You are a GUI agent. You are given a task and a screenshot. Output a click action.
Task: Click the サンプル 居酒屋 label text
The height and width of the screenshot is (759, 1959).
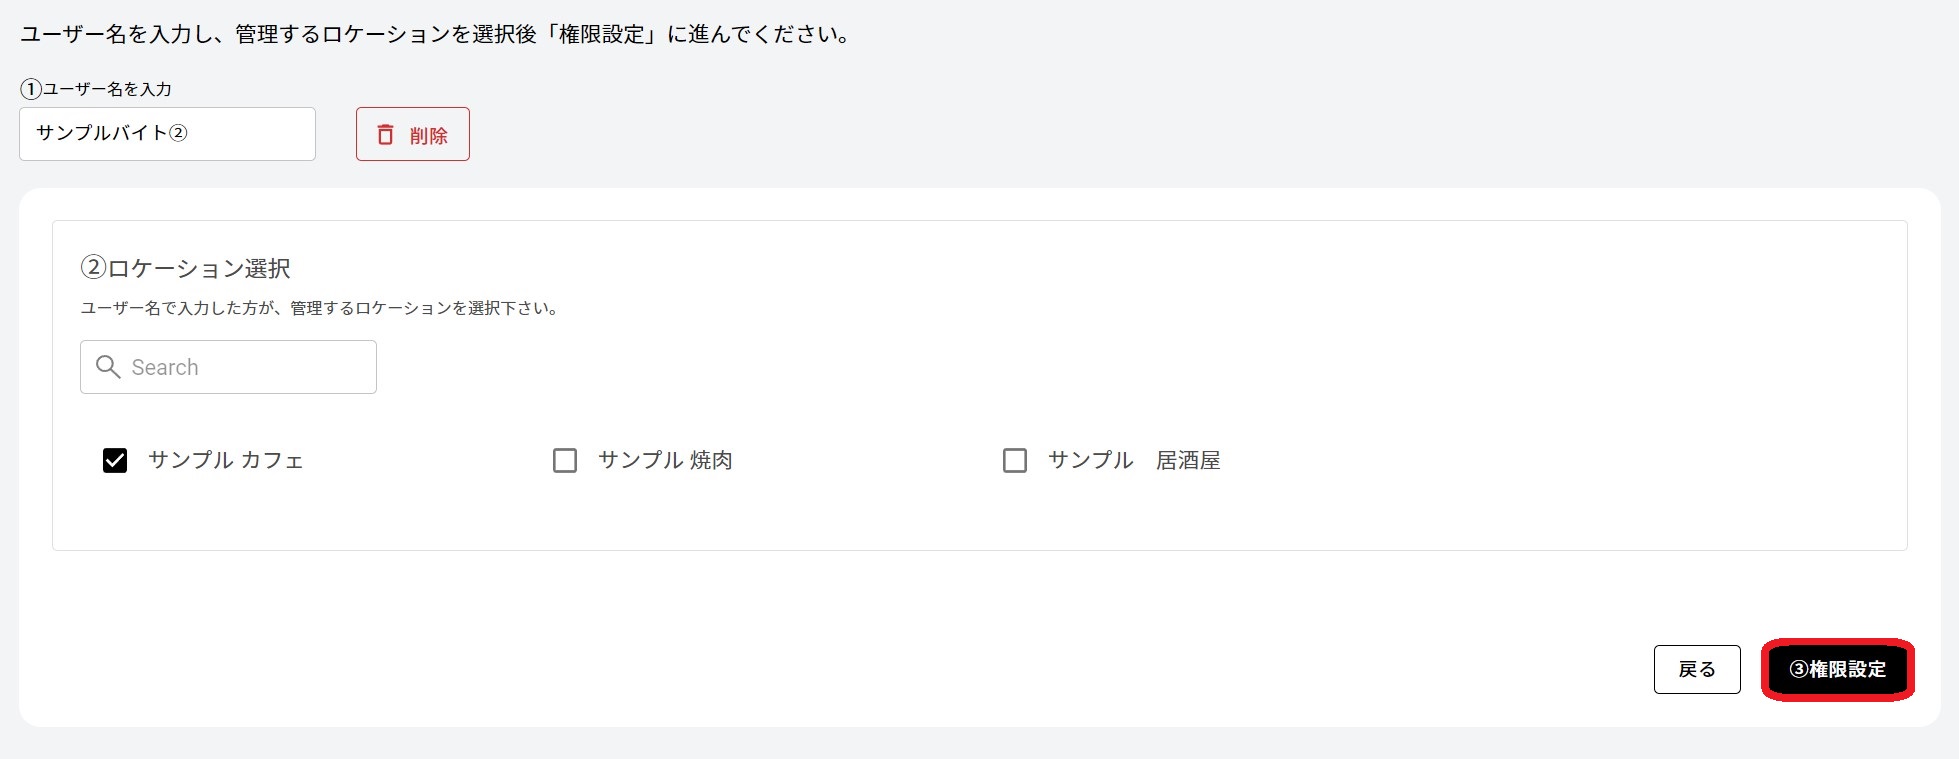tap(1134, 460)
